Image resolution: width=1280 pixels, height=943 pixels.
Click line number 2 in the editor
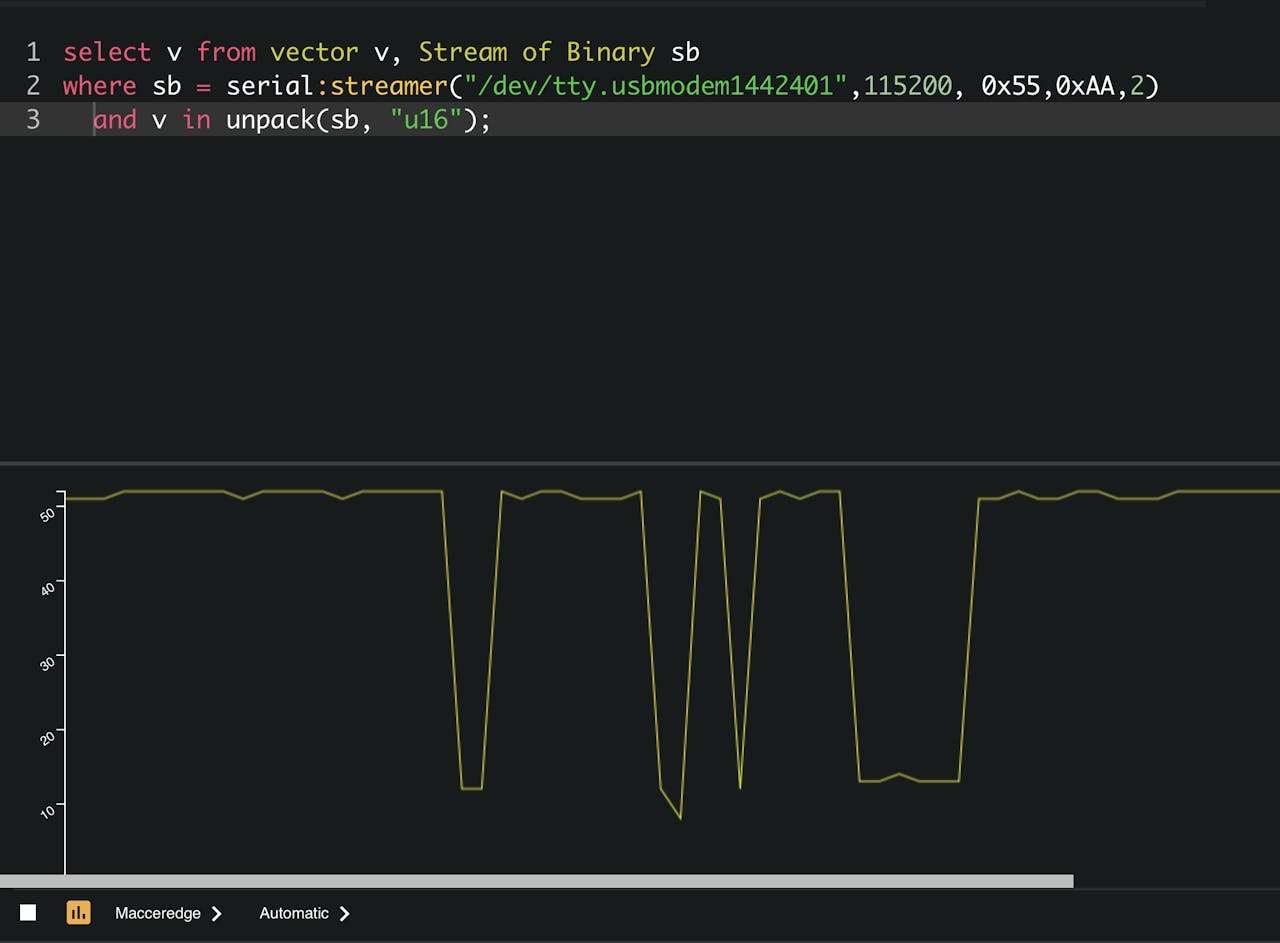tap(33, 86)
